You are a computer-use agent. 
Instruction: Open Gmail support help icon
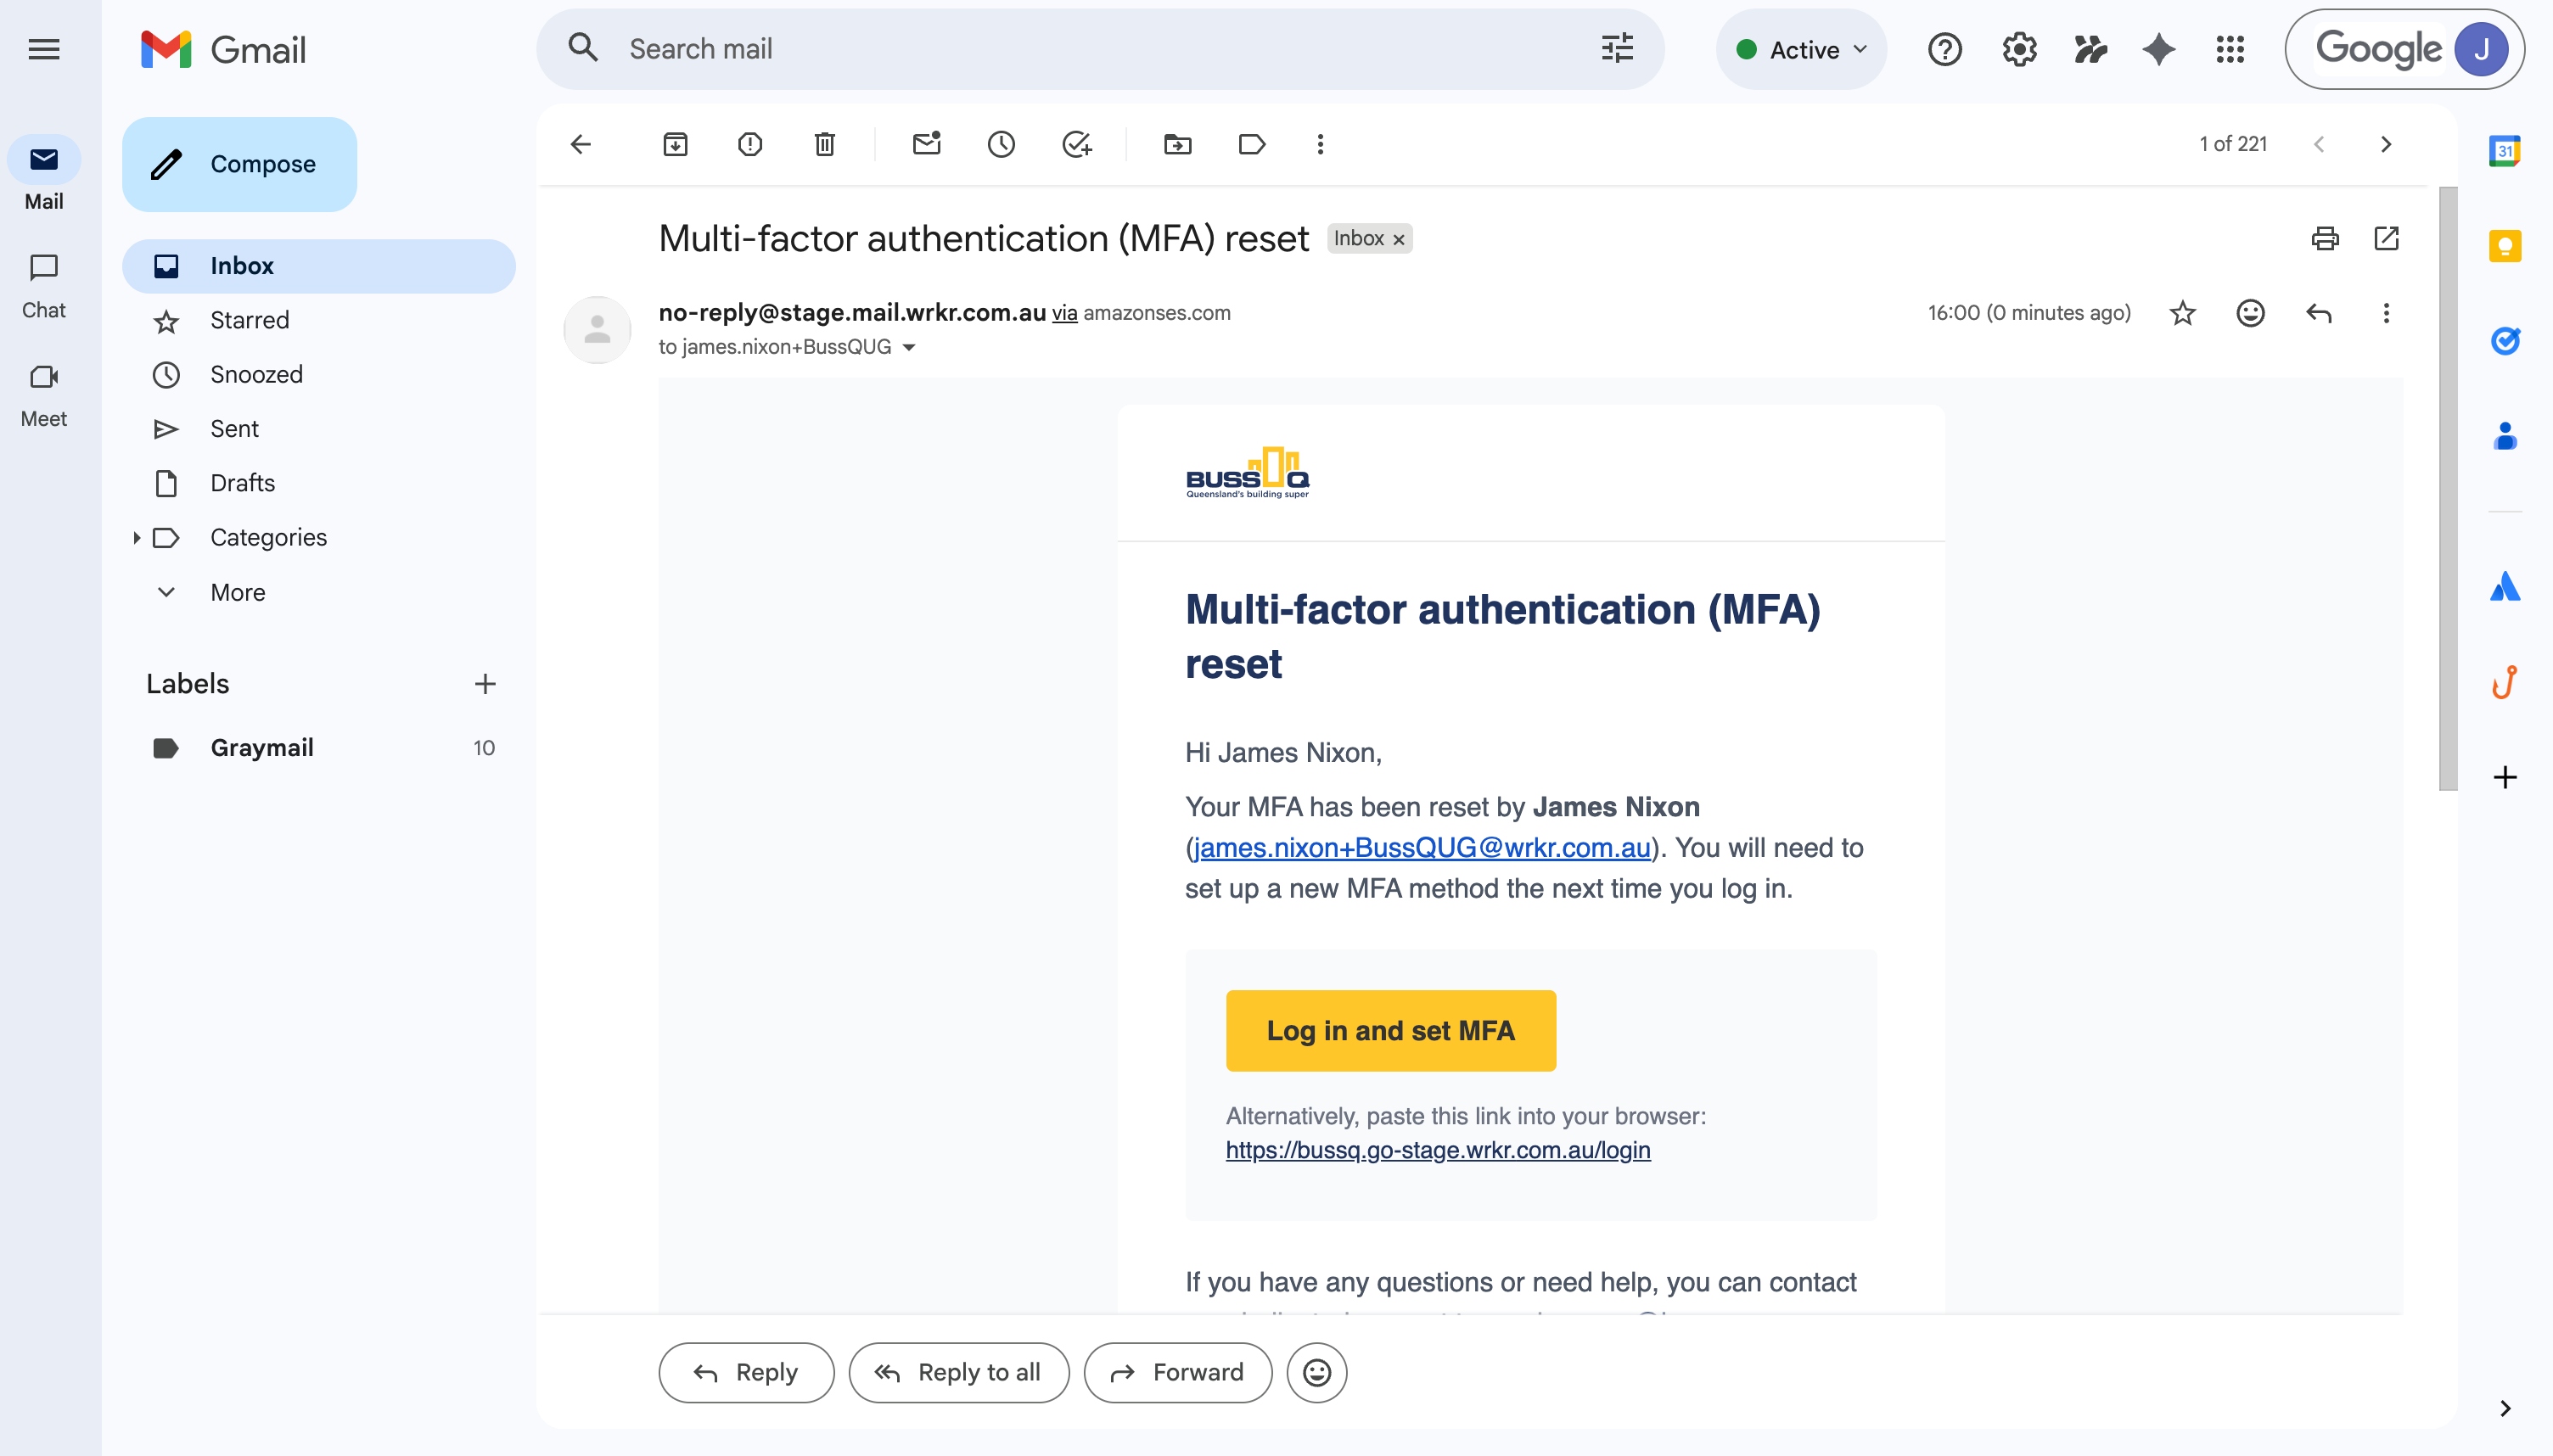[1944, 49]
